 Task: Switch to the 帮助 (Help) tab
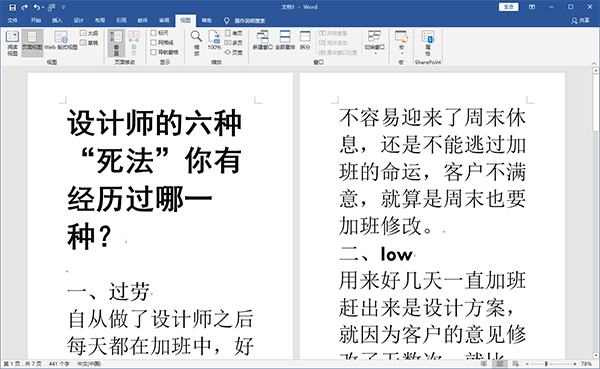tap(207, 21)
